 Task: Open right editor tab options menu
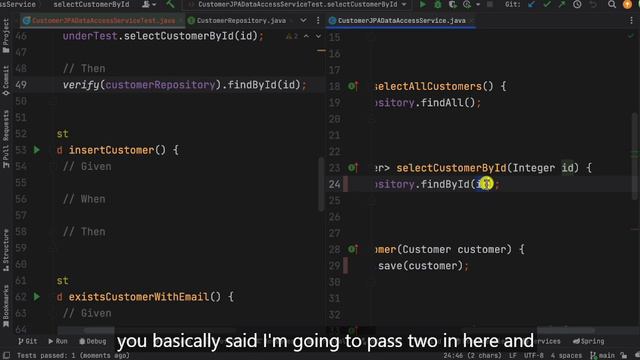coord(631,20)
